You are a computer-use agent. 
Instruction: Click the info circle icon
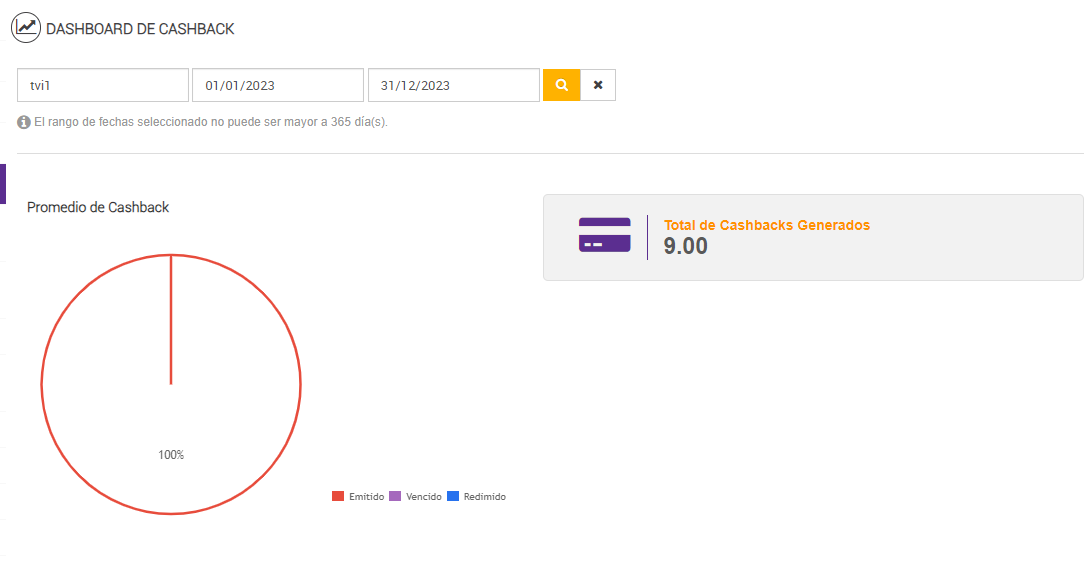(24, 122)
